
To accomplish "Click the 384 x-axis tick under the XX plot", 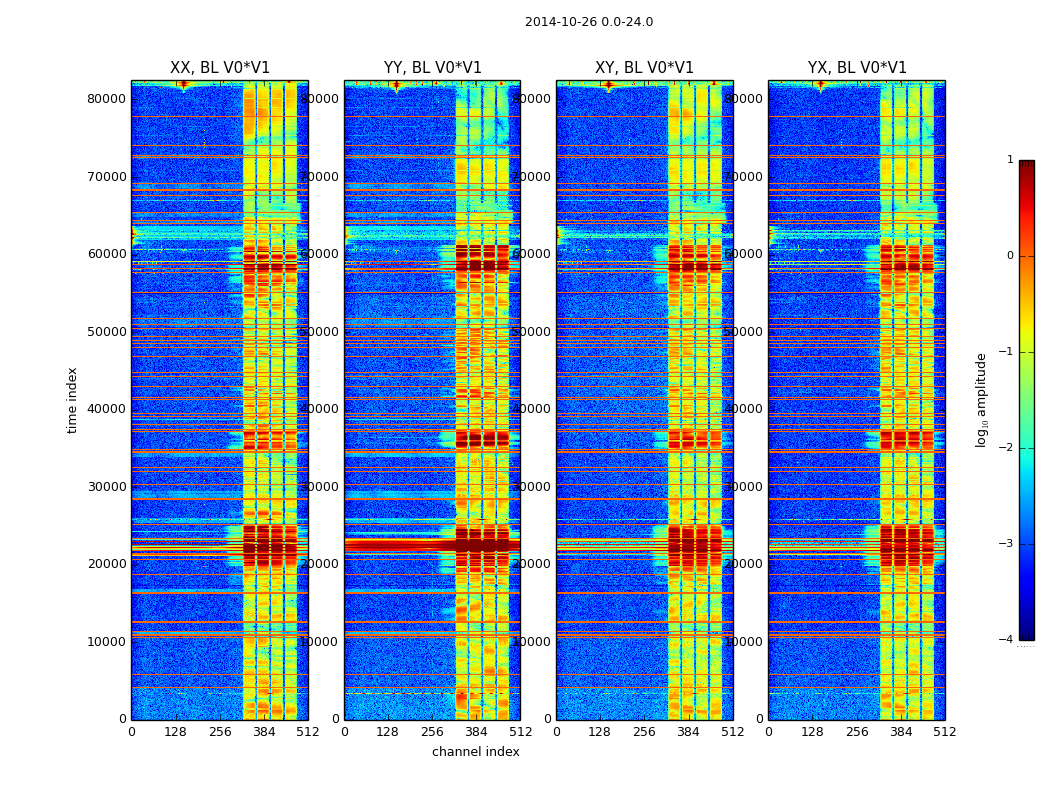I will coord(264,732).
